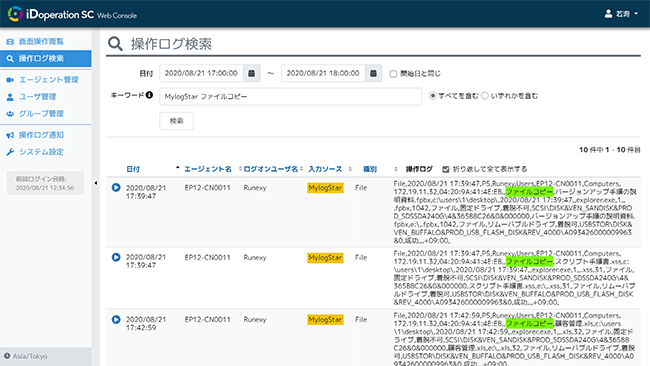Click the keyword info icon next to キーワード
Screen dimensions: 650x366
click(149, 95)
